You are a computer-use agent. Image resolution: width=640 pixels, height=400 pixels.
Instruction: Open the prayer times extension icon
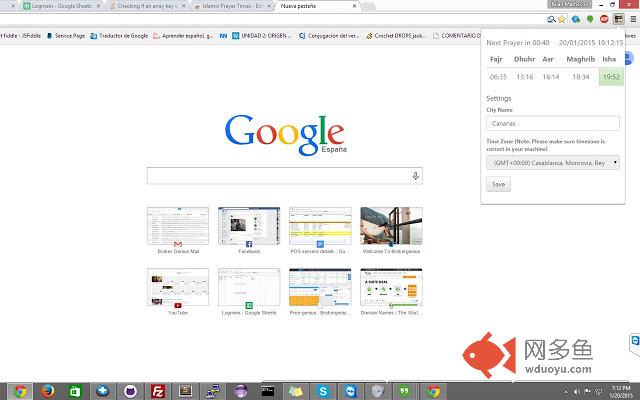(x=619, y=19)
